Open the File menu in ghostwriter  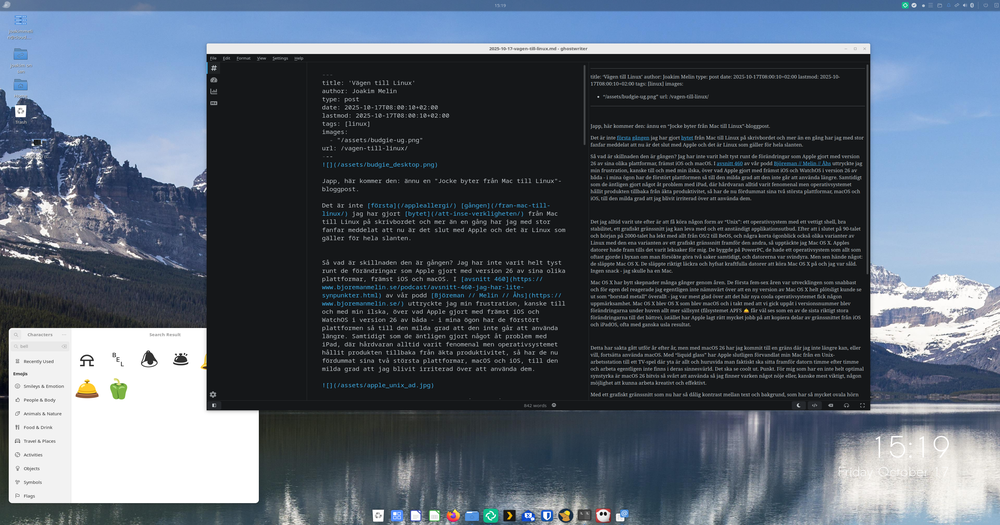[x=213, y=58]
